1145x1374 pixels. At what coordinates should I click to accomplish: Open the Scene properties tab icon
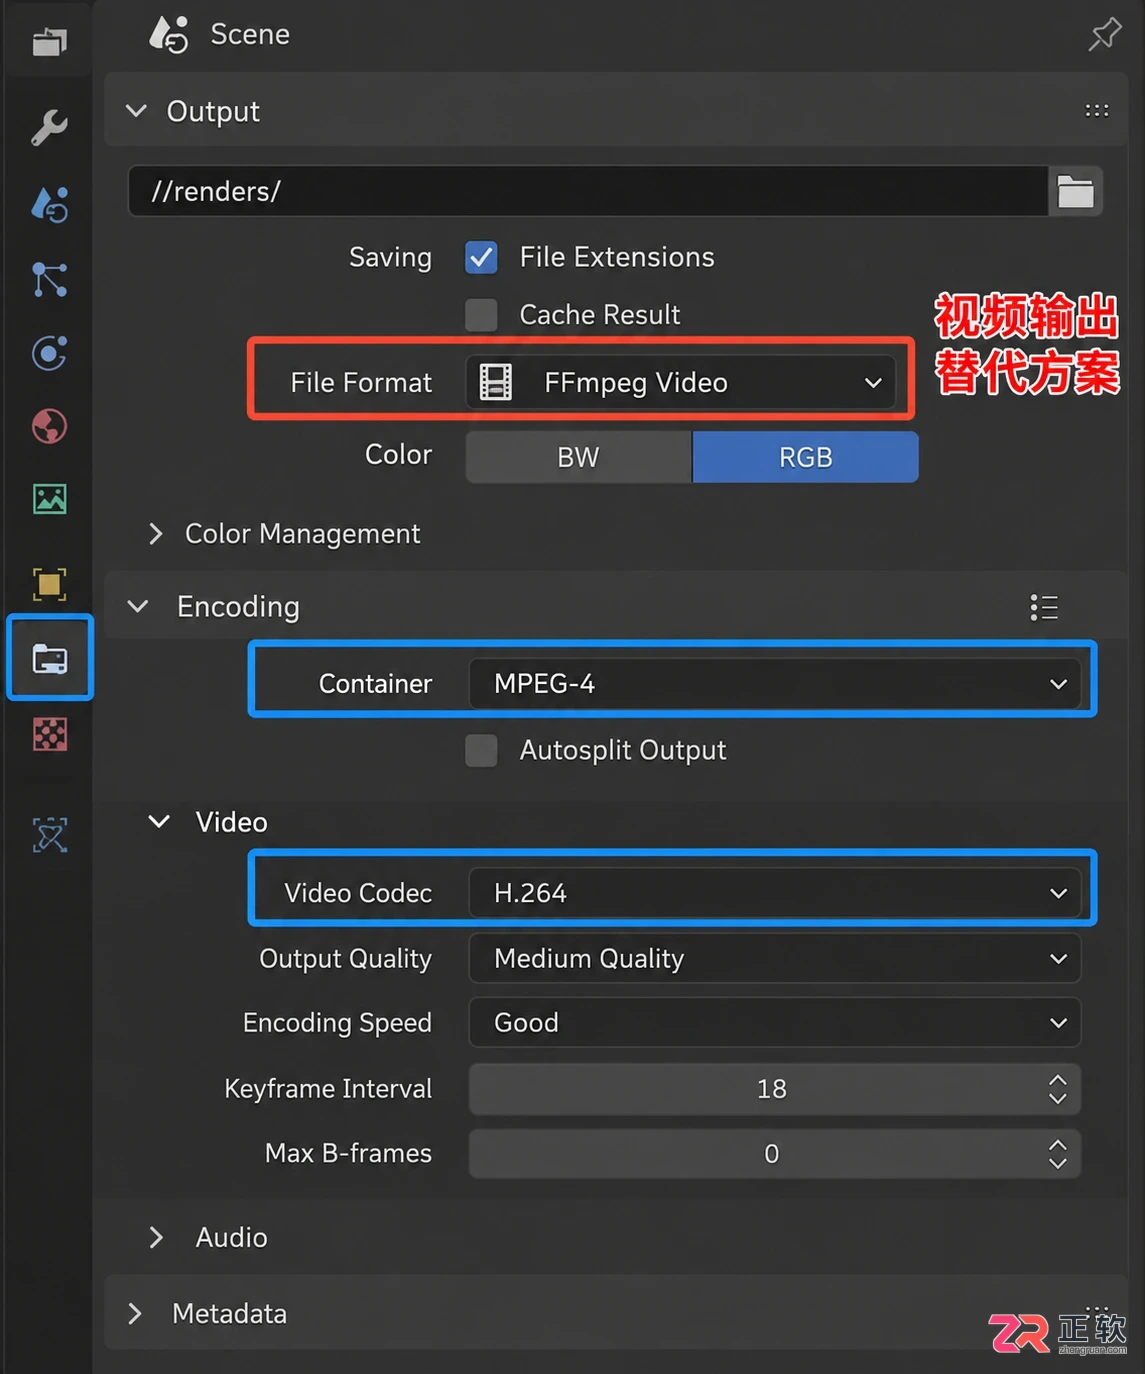pos(49,204)
